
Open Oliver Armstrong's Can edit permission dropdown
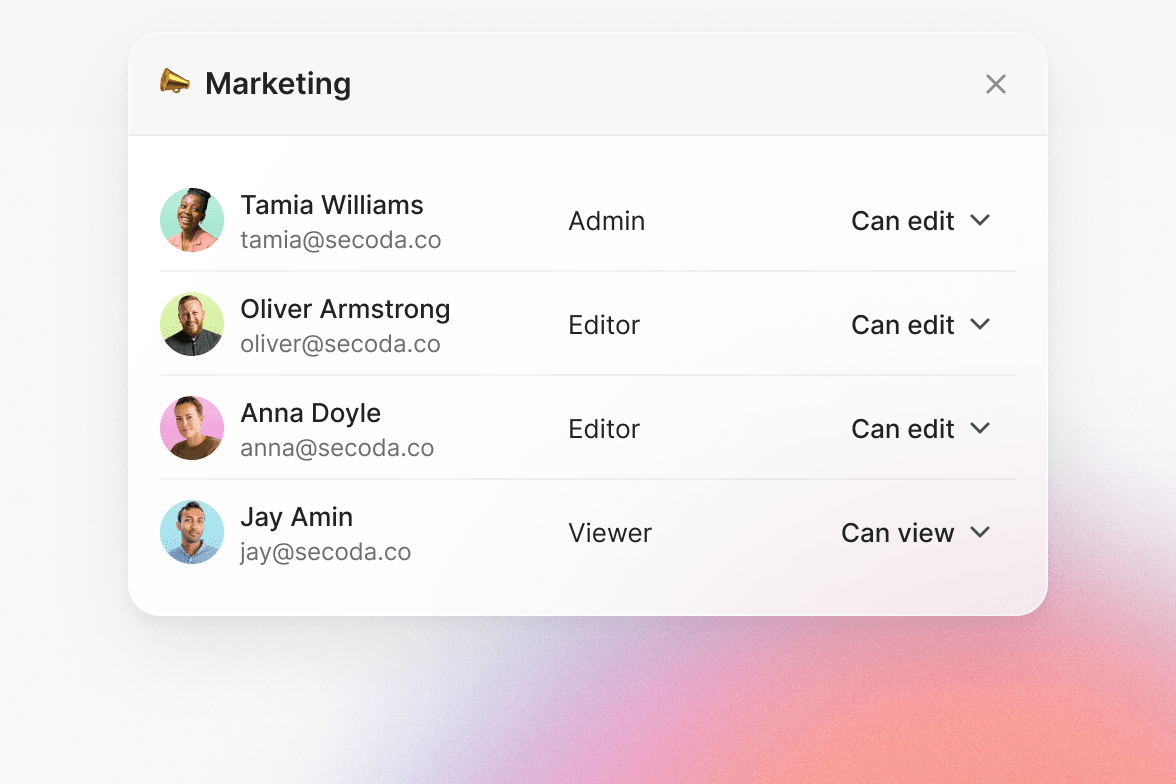[x=920, y=325]
